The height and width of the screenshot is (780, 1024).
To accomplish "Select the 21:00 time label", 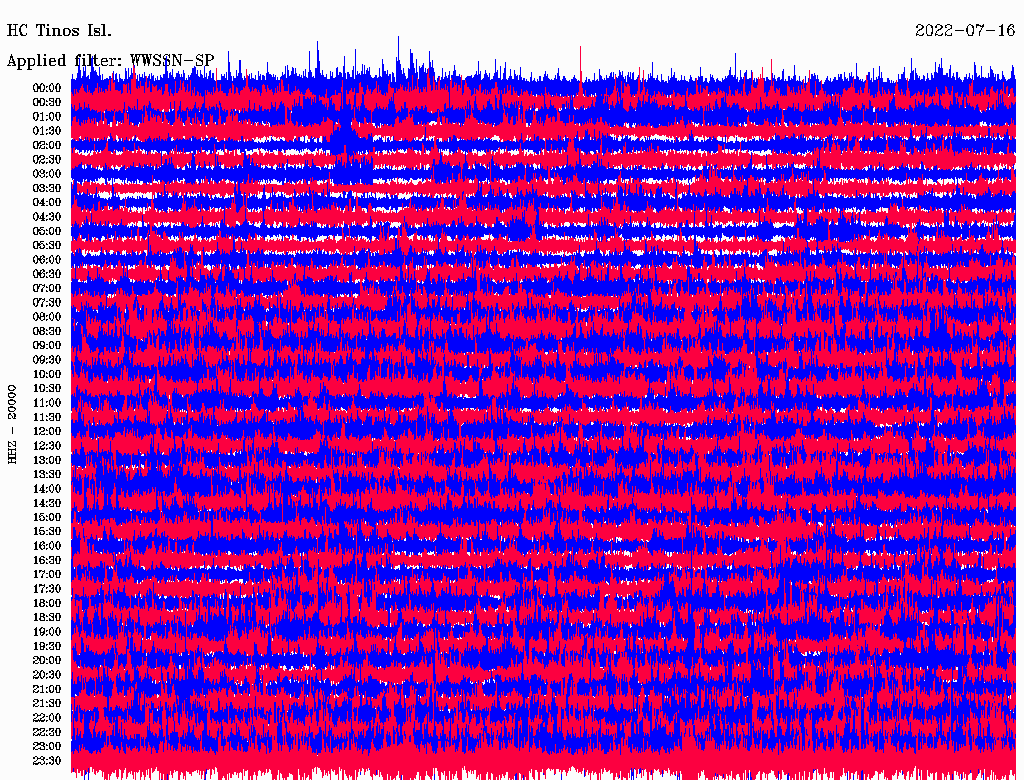I will point(47,689).
